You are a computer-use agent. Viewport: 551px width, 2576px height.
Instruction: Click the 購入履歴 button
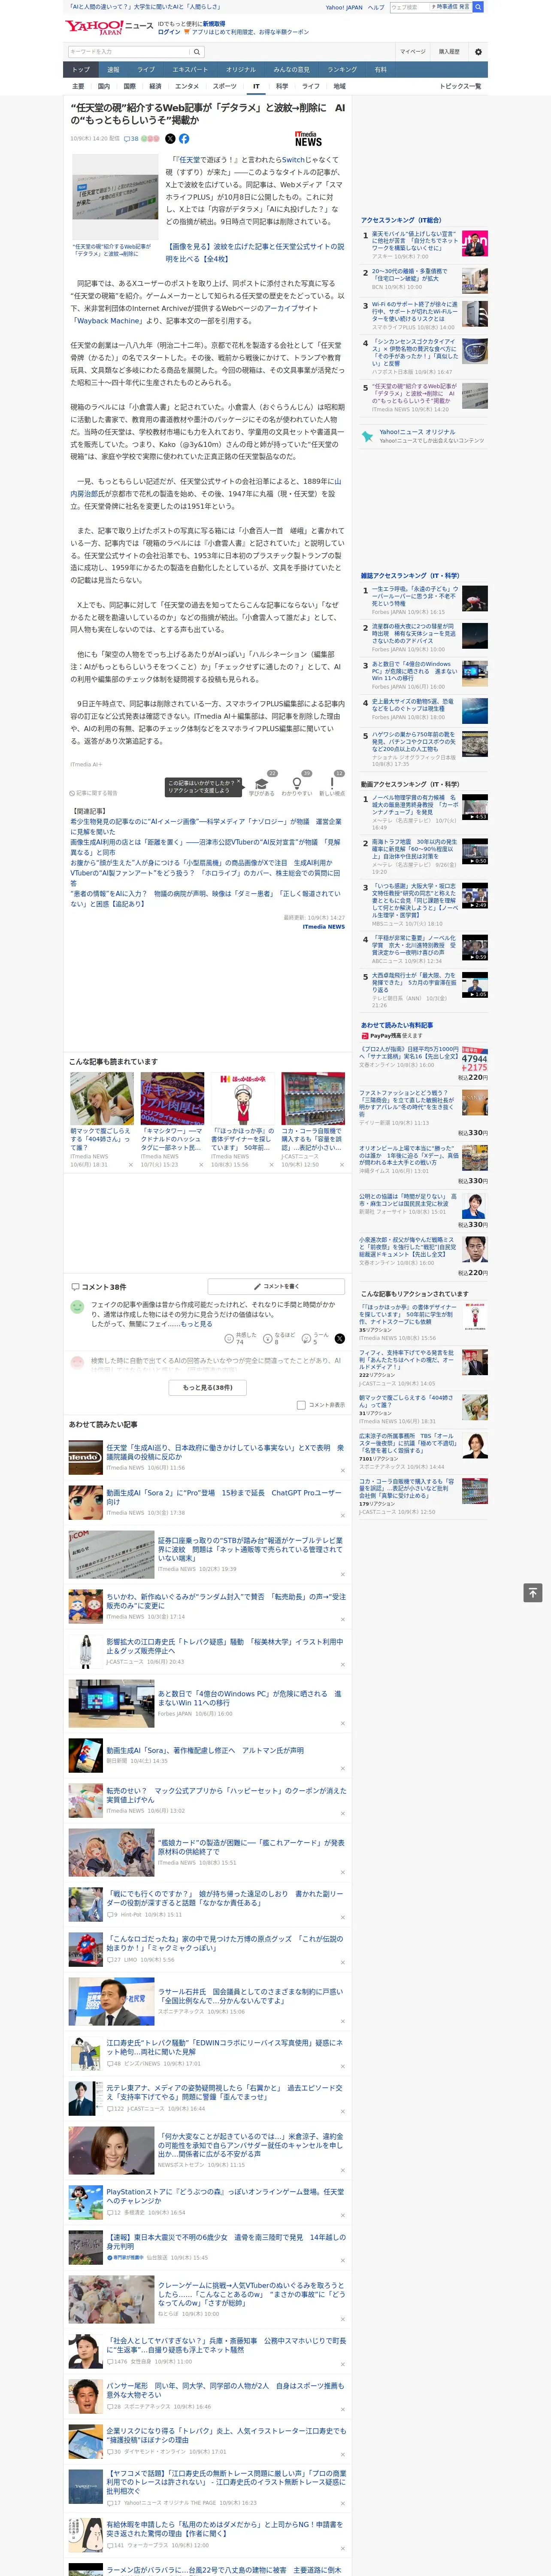coord(449,51)
